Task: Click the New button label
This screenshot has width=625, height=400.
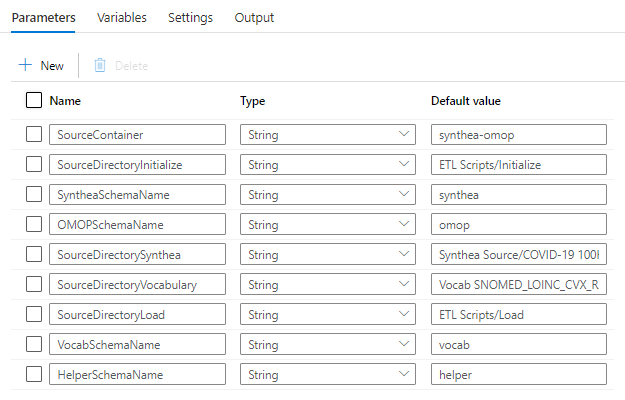Action: [x=52, y=66]
